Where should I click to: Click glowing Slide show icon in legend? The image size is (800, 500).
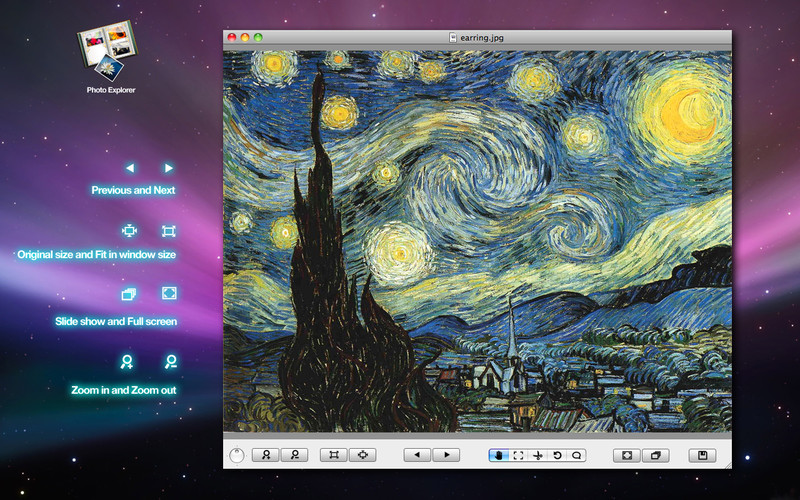[x=129, y=294]
